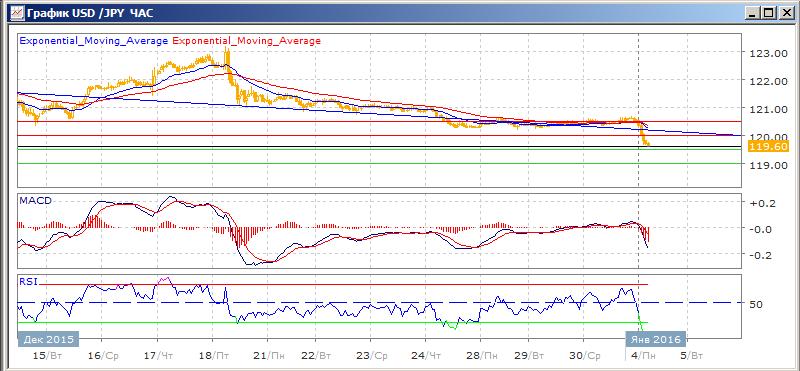The image size is (800, 371).
Task: Minimize the USD/JPY chart window
Action: (753, 13)
